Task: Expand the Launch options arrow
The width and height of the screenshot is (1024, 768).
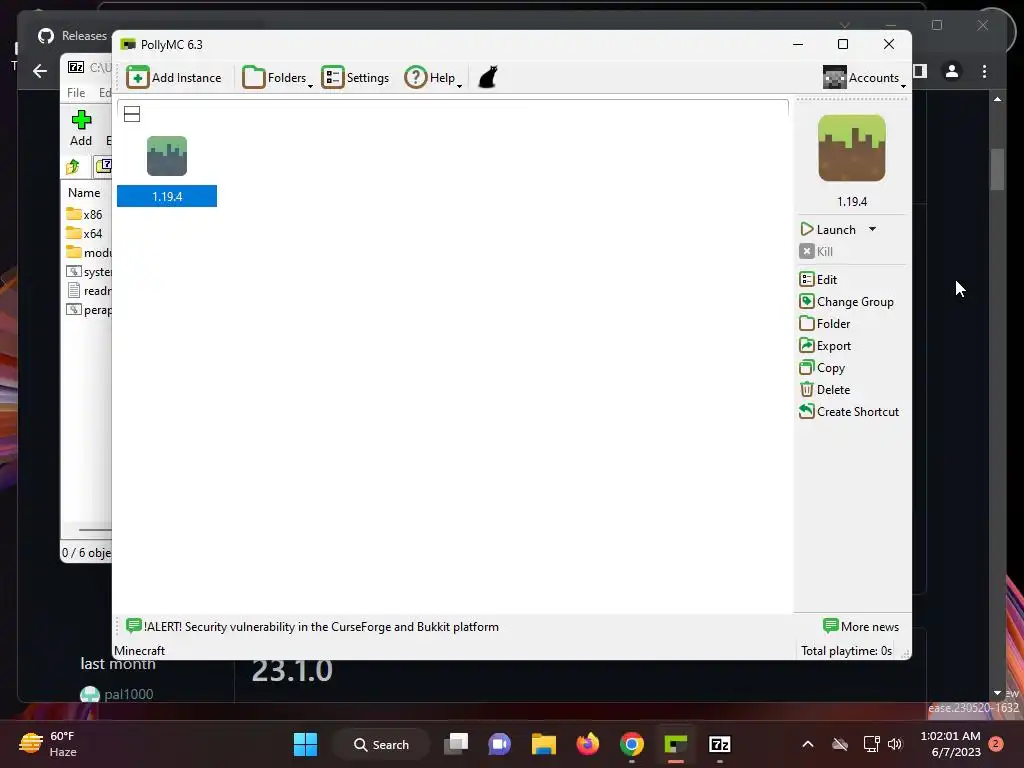Action: click(872, 229)
